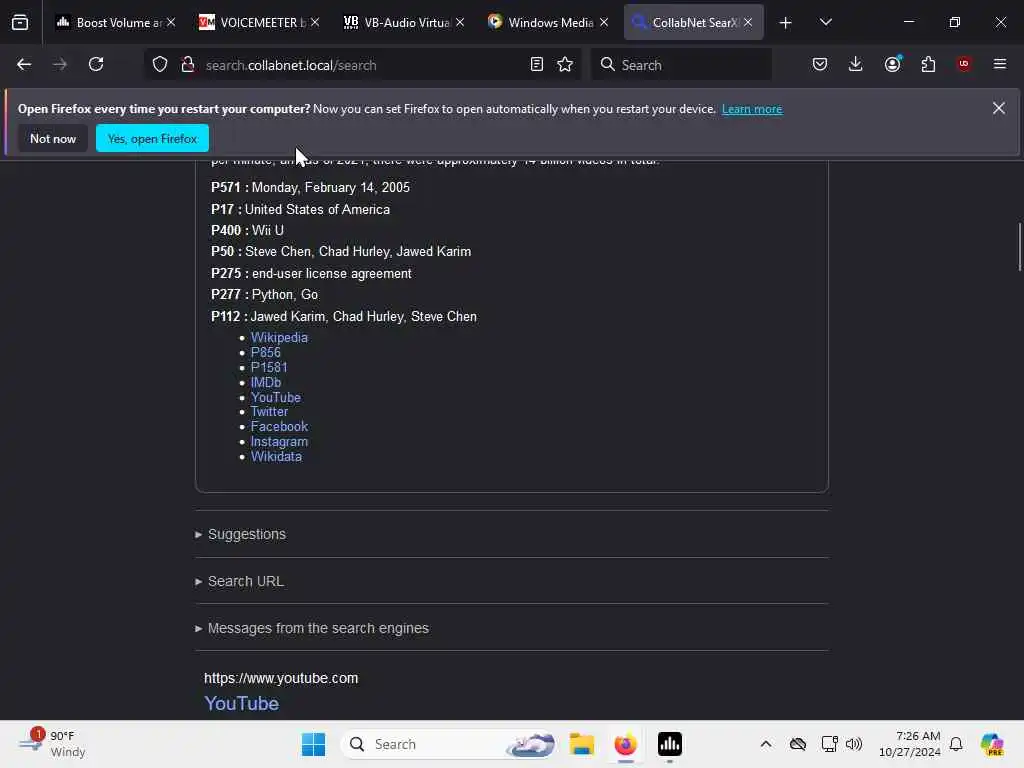The image size is (1024, 768).
Task: Open notifications bell icon
Action: click(956, 744)
